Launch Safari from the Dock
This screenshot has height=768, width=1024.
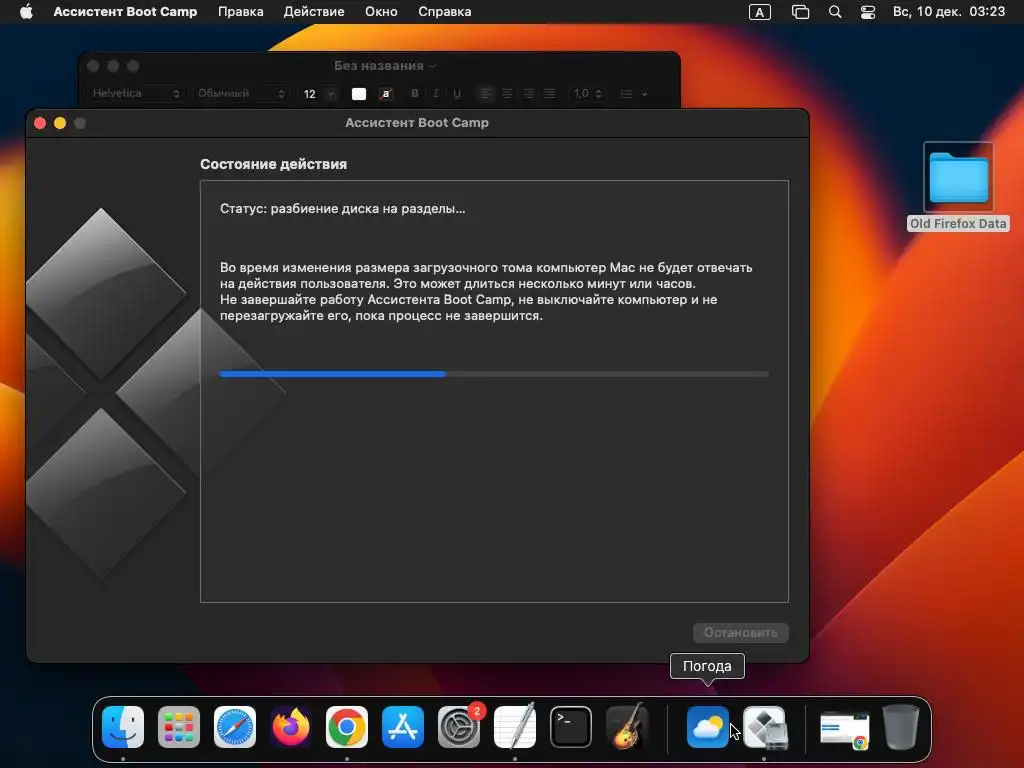click(x=235, y=727)
